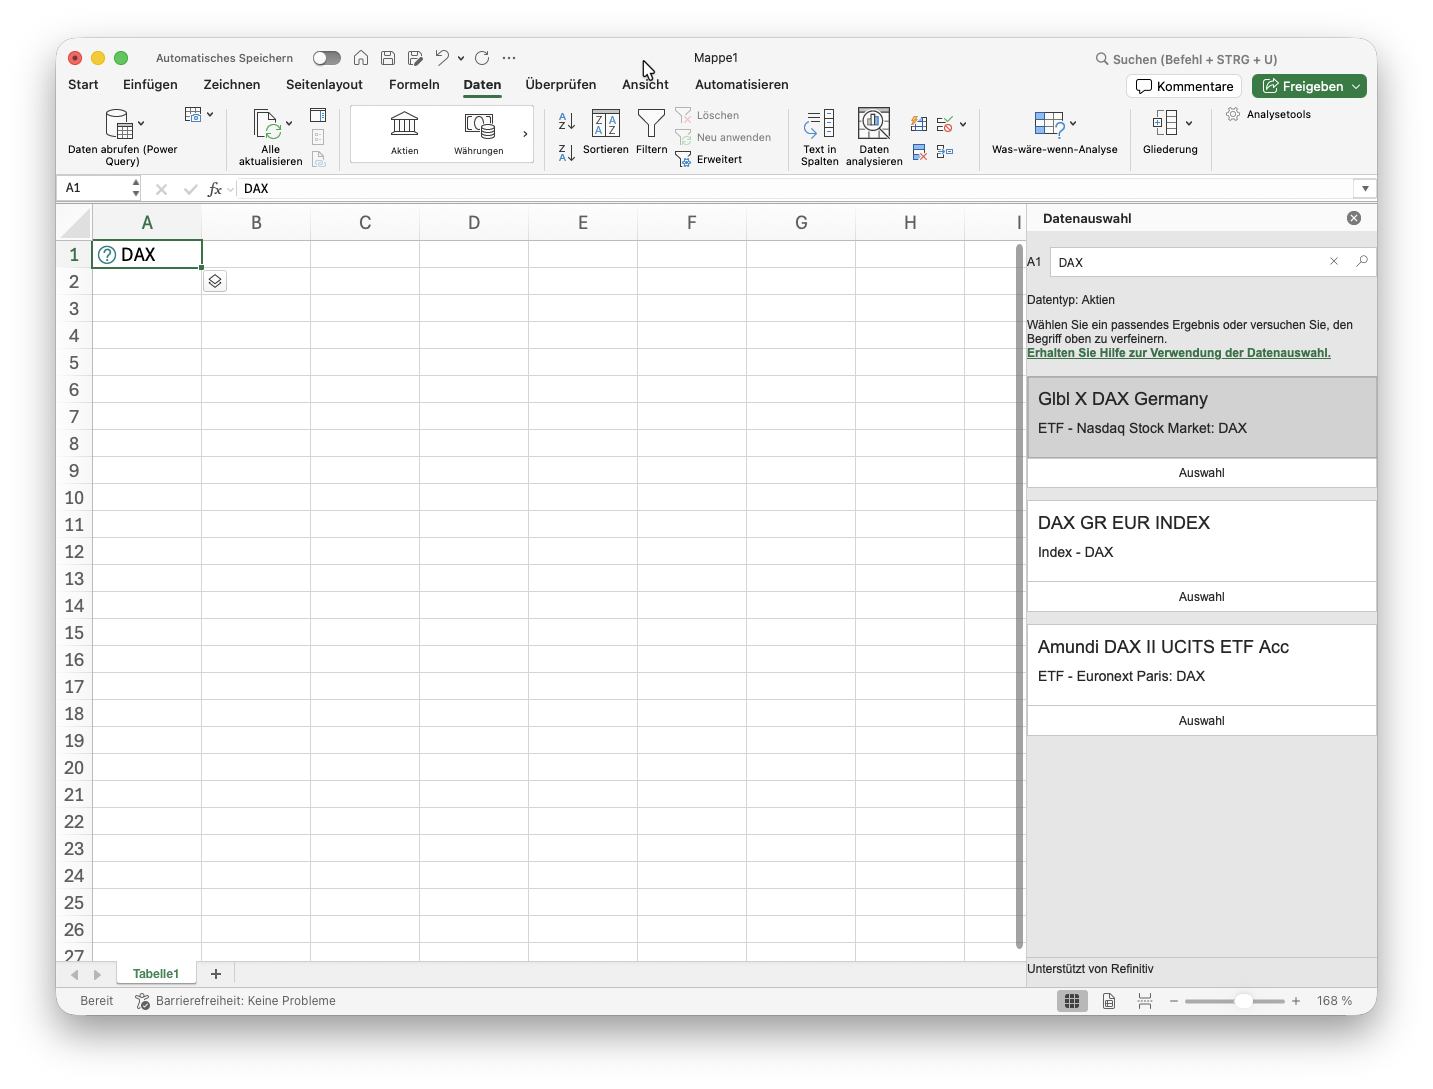Toggle Automatisches Speichern switch
This screenshot has width=1433, height=1089.
[x=327, y=58]
